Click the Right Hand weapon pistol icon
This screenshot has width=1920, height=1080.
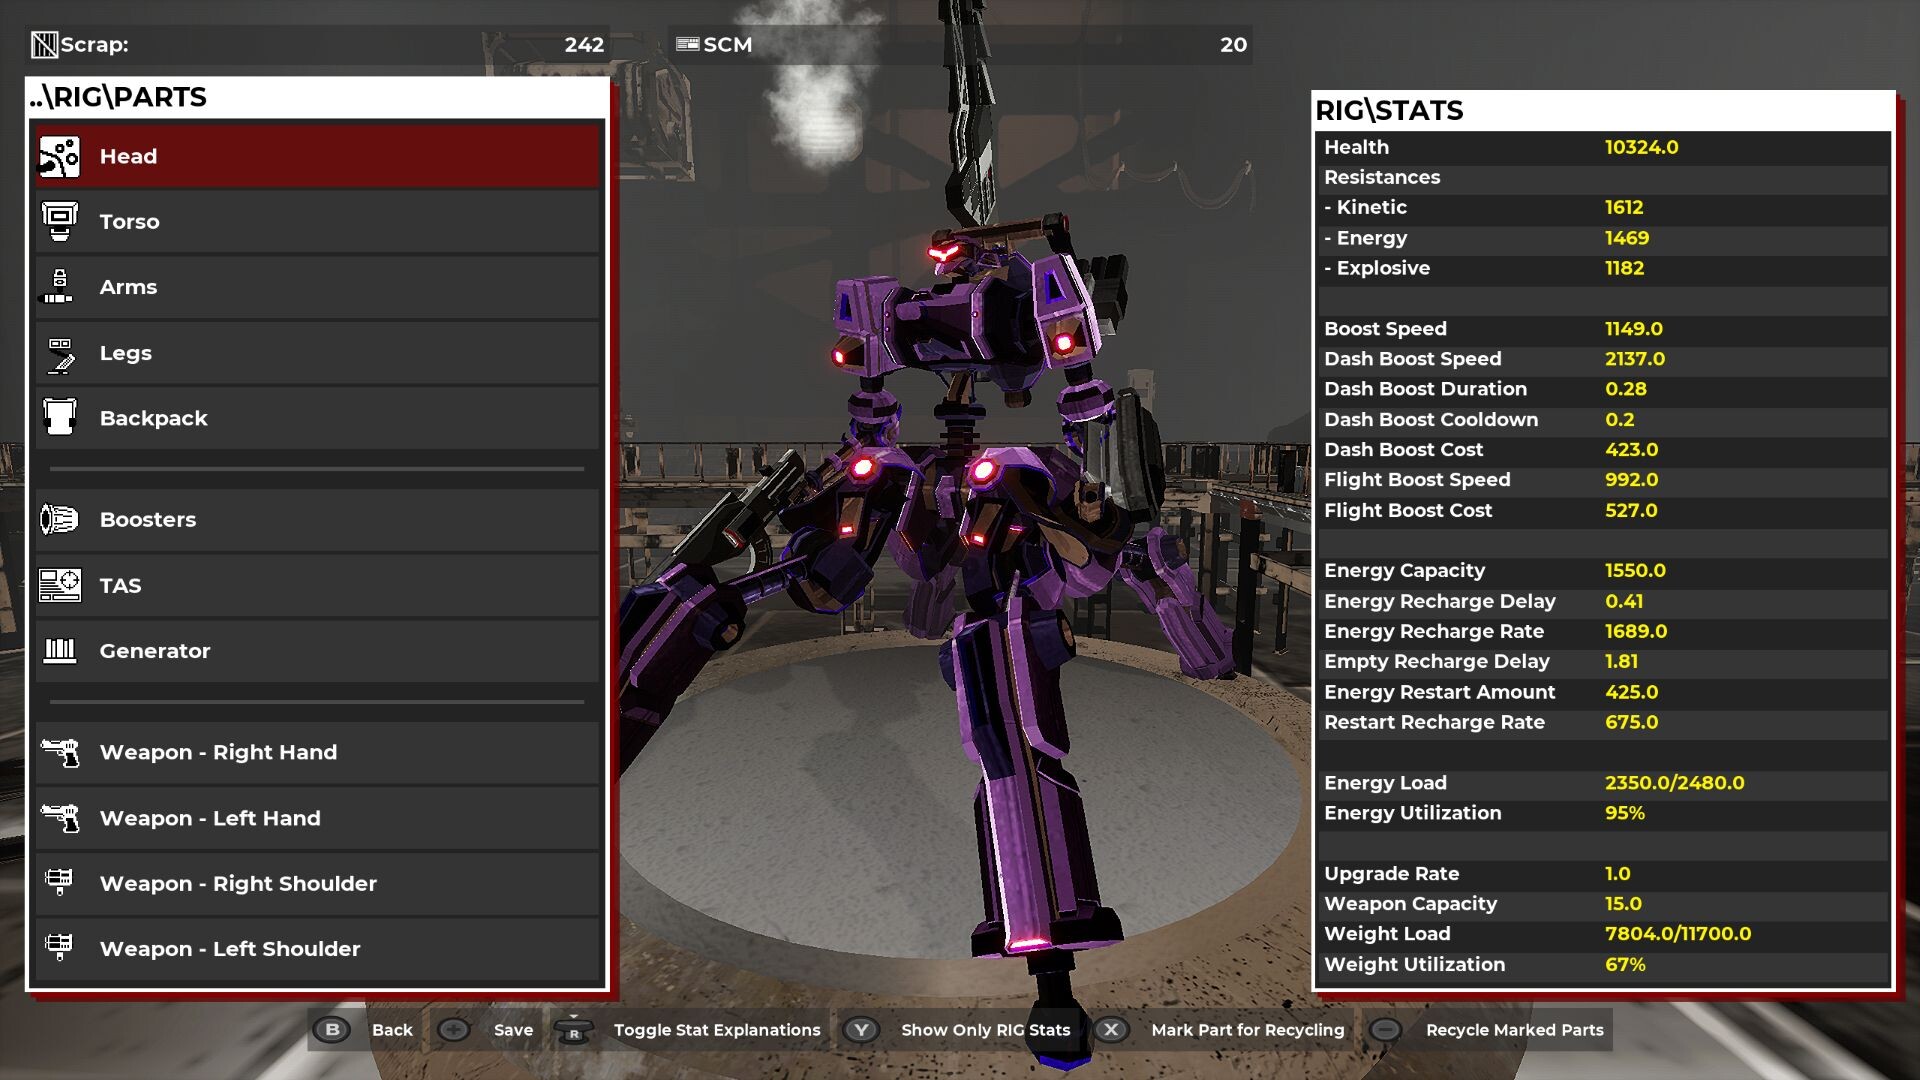[59, 753]
